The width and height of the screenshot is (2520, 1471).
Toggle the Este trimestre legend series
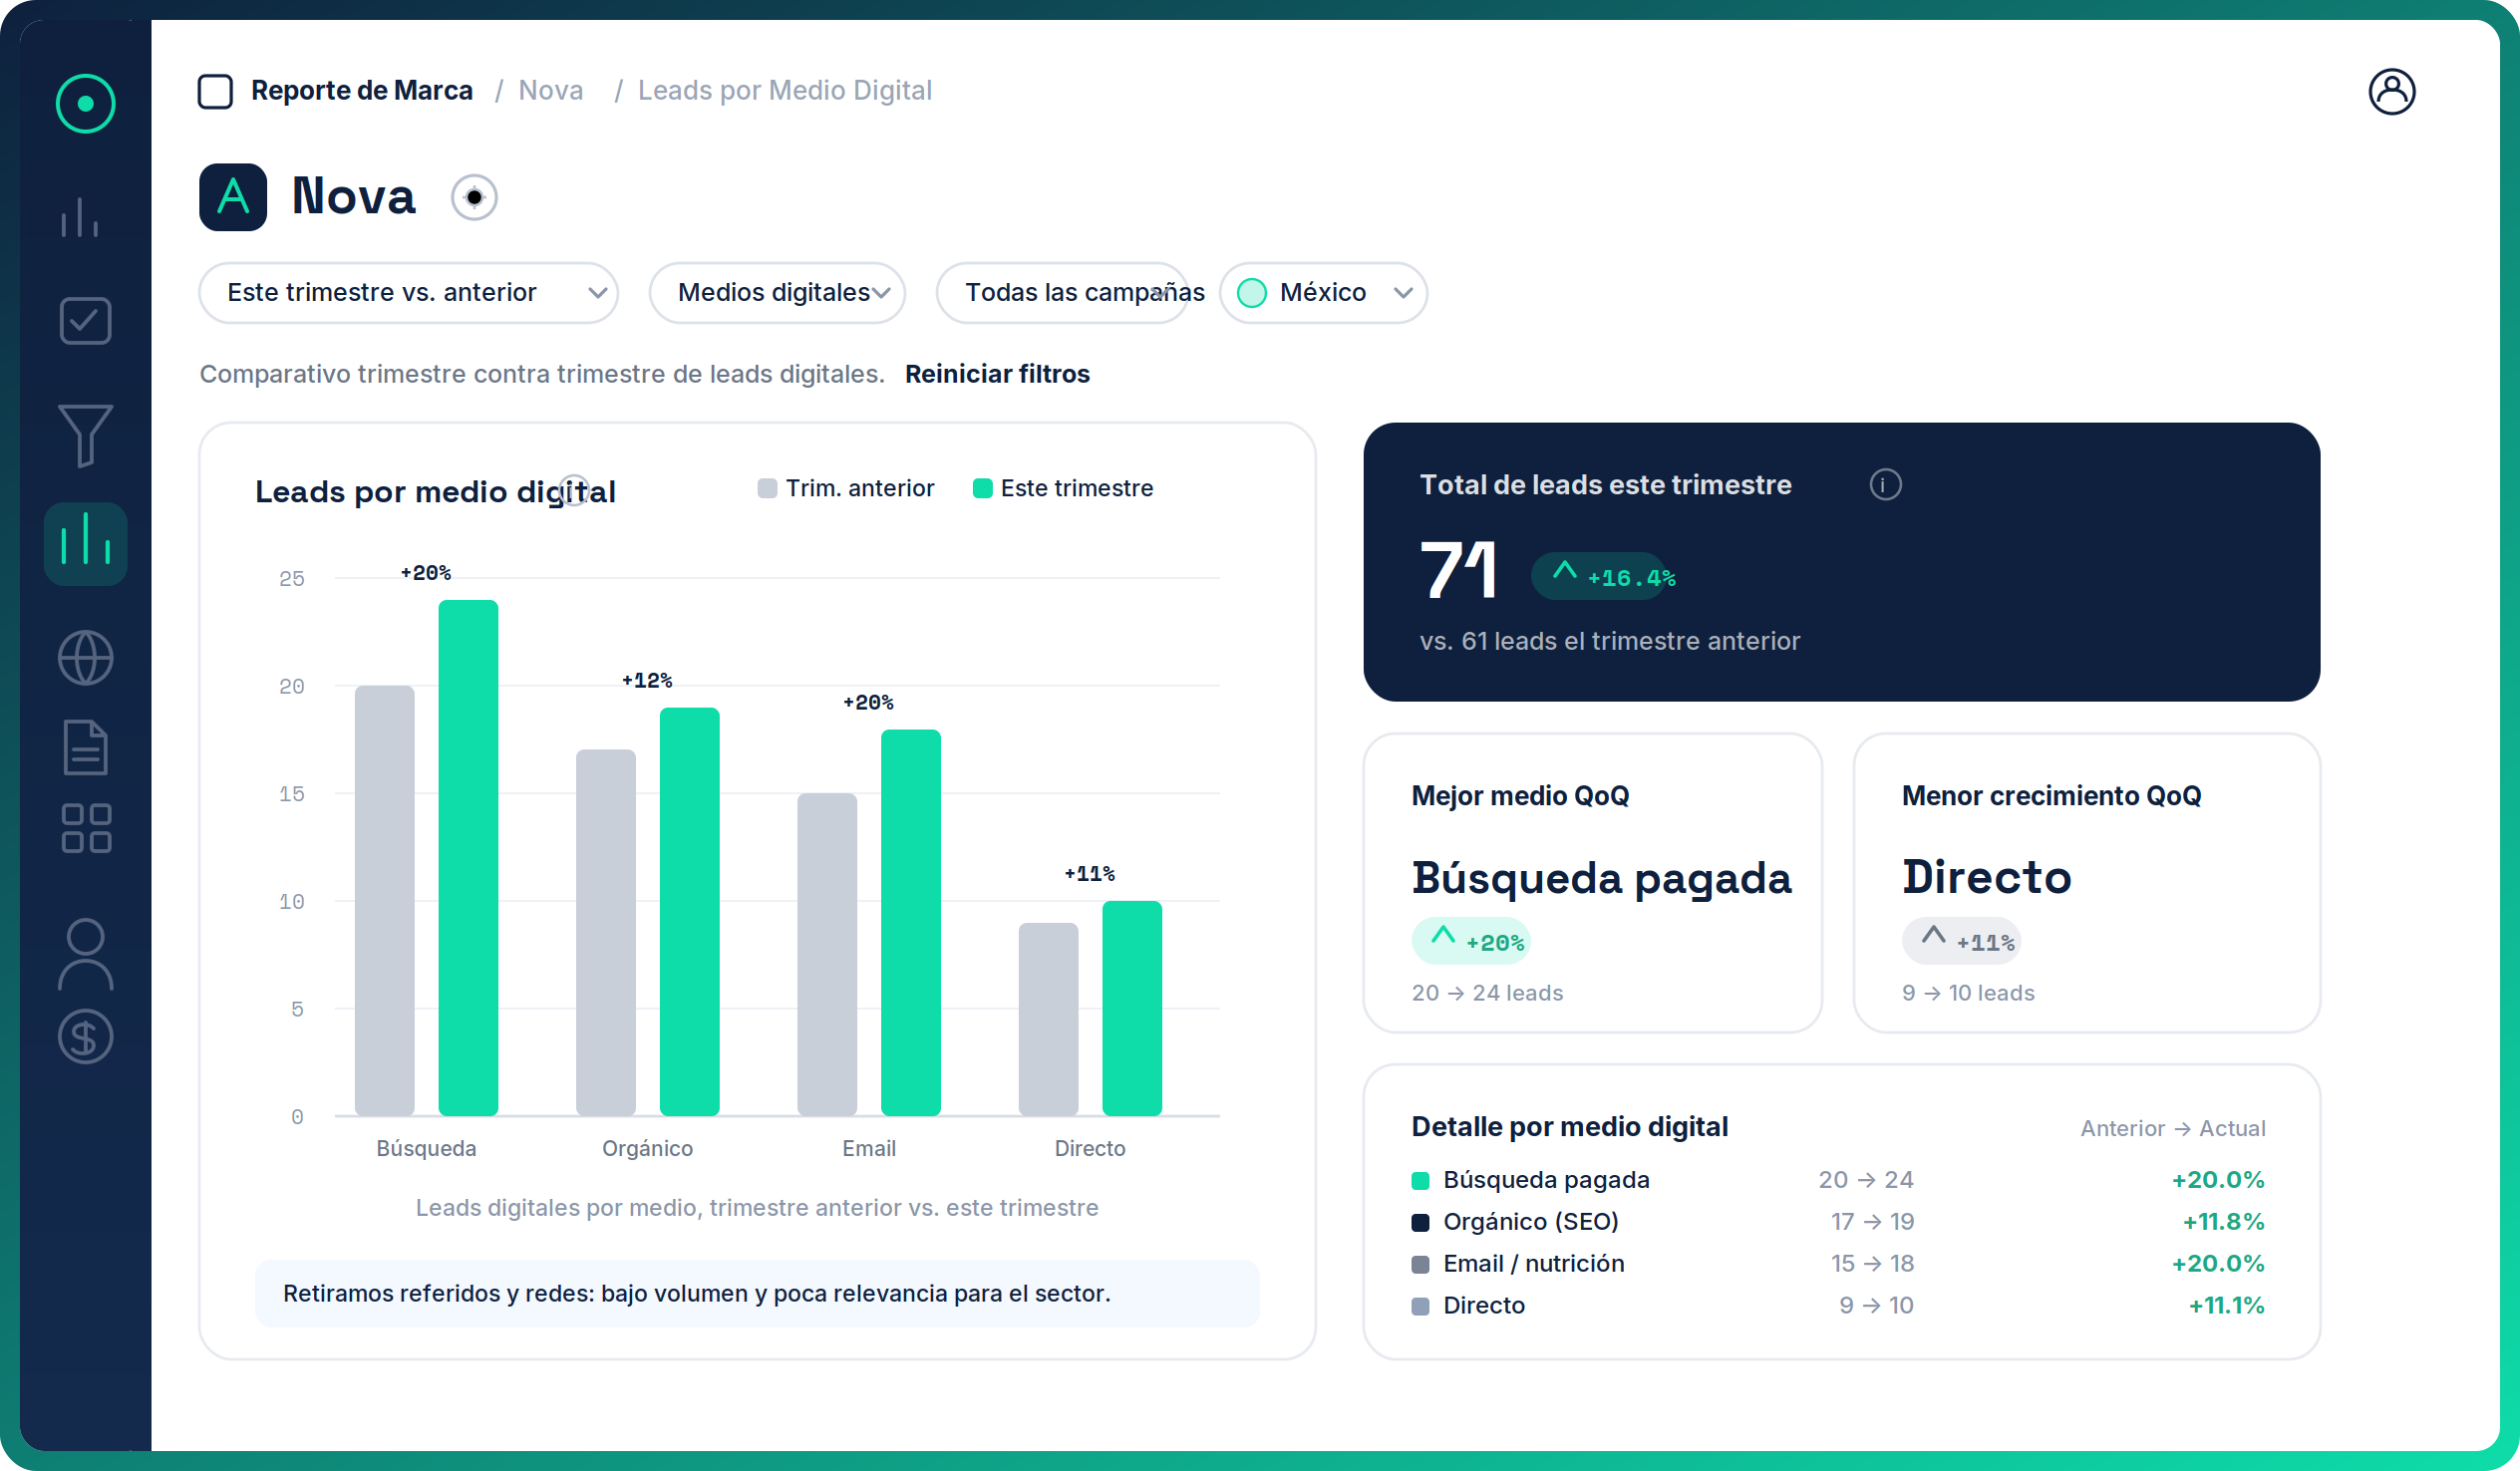pos(1062,488)
